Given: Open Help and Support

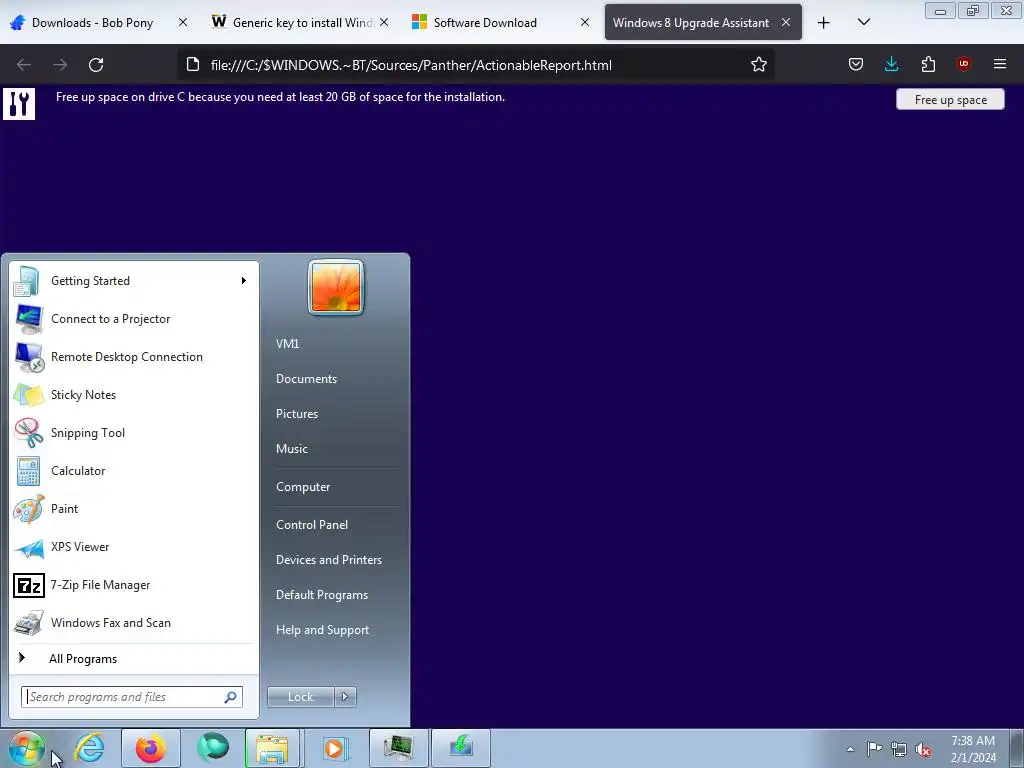Looking at the screenshot, I should [323, 630].
